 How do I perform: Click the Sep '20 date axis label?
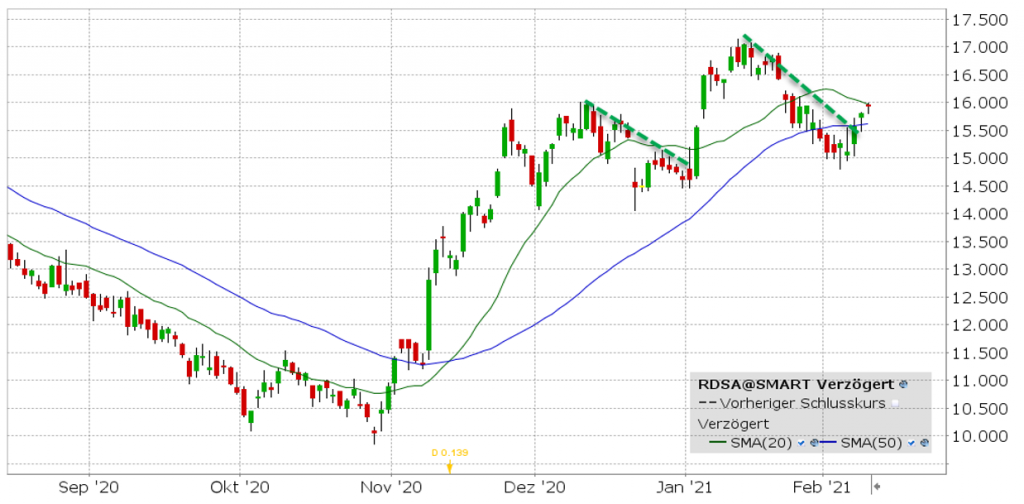pyautogui.click(x=89, y=487)
